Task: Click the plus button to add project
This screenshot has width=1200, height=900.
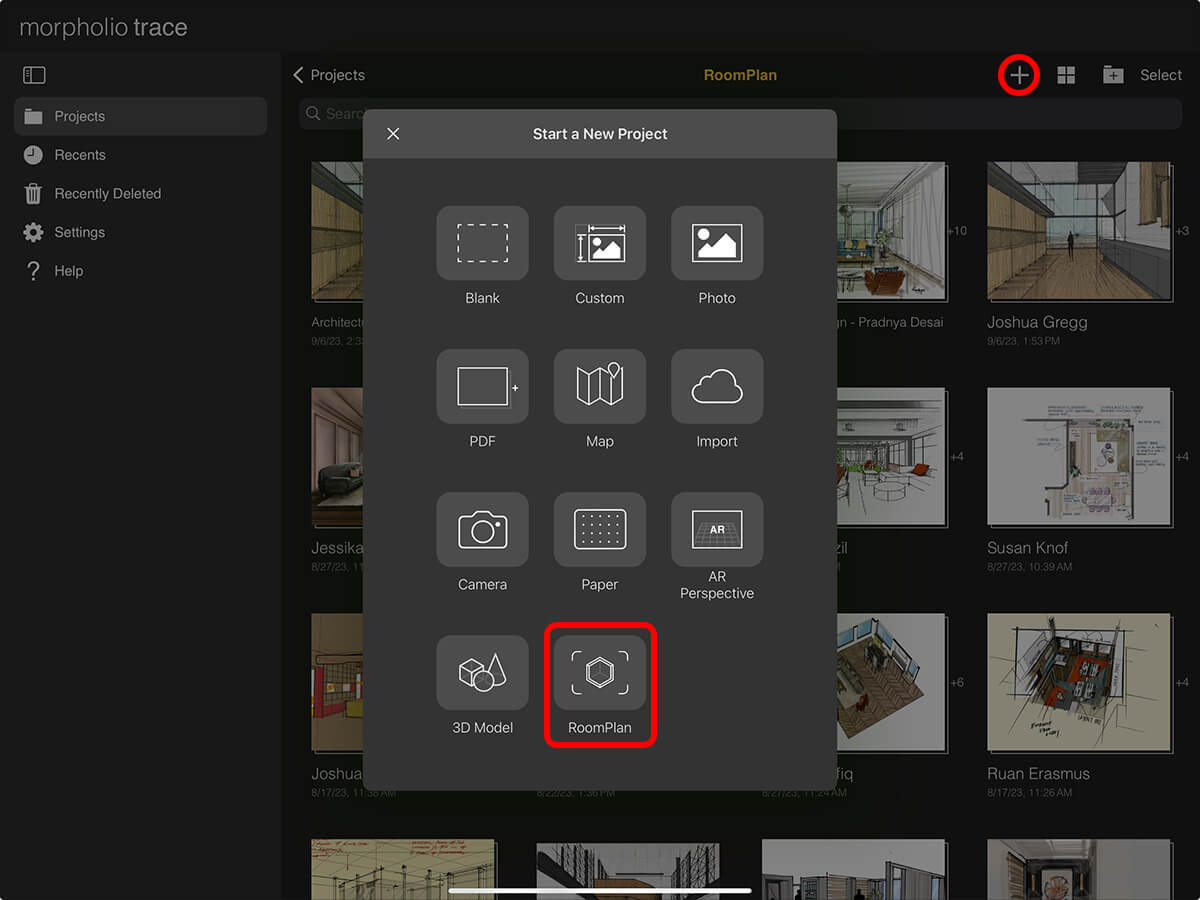Action: click(x=1018, y=75)
